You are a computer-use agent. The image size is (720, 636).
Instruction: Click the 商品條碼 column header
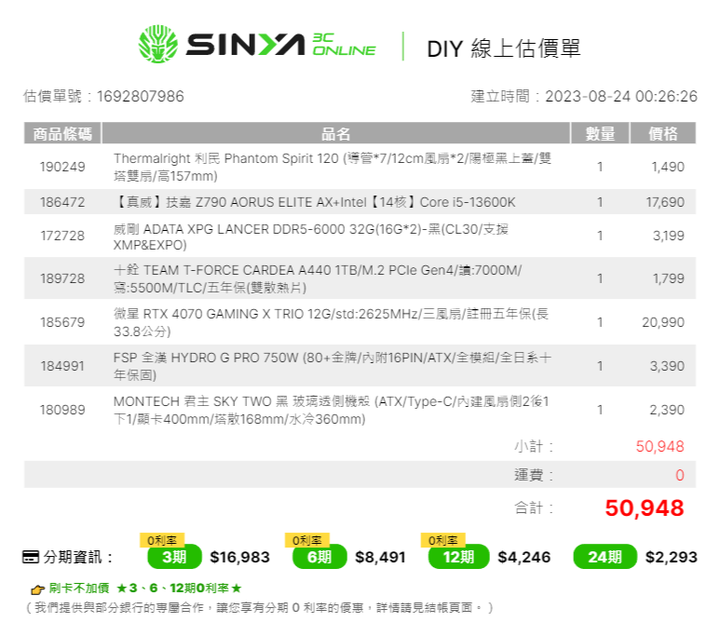(62, 134)
